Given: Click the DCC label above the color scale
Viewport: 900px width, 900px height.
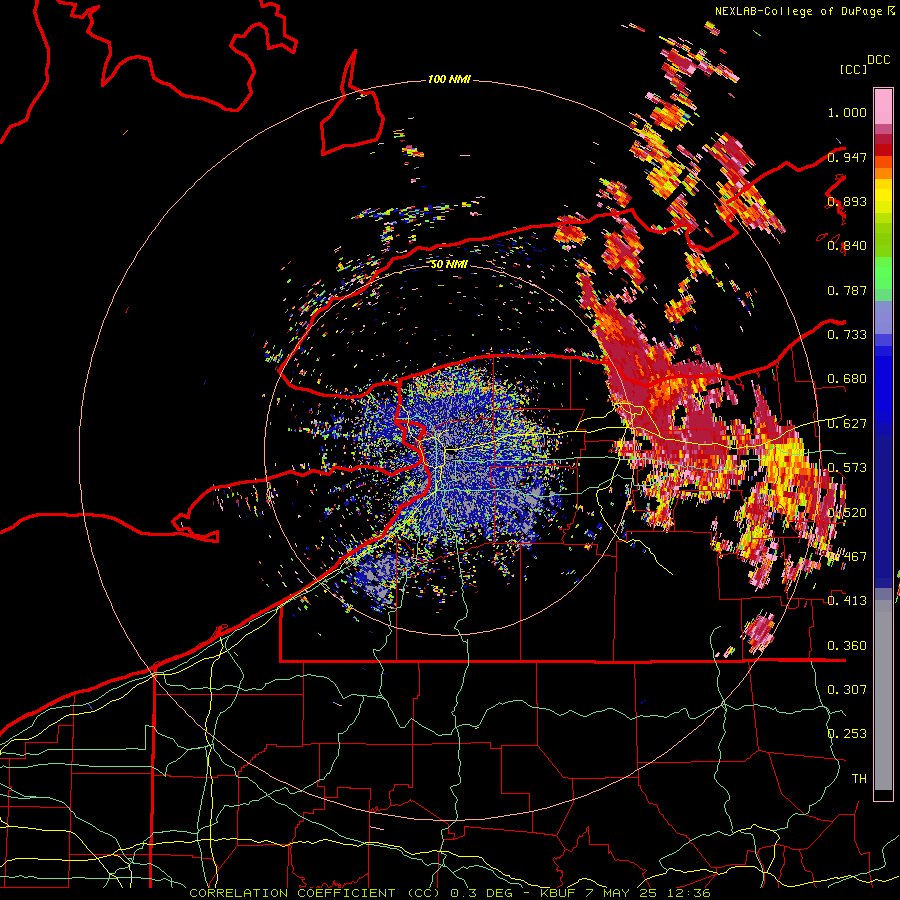Looking at the screenshot, I should point(878,60).
